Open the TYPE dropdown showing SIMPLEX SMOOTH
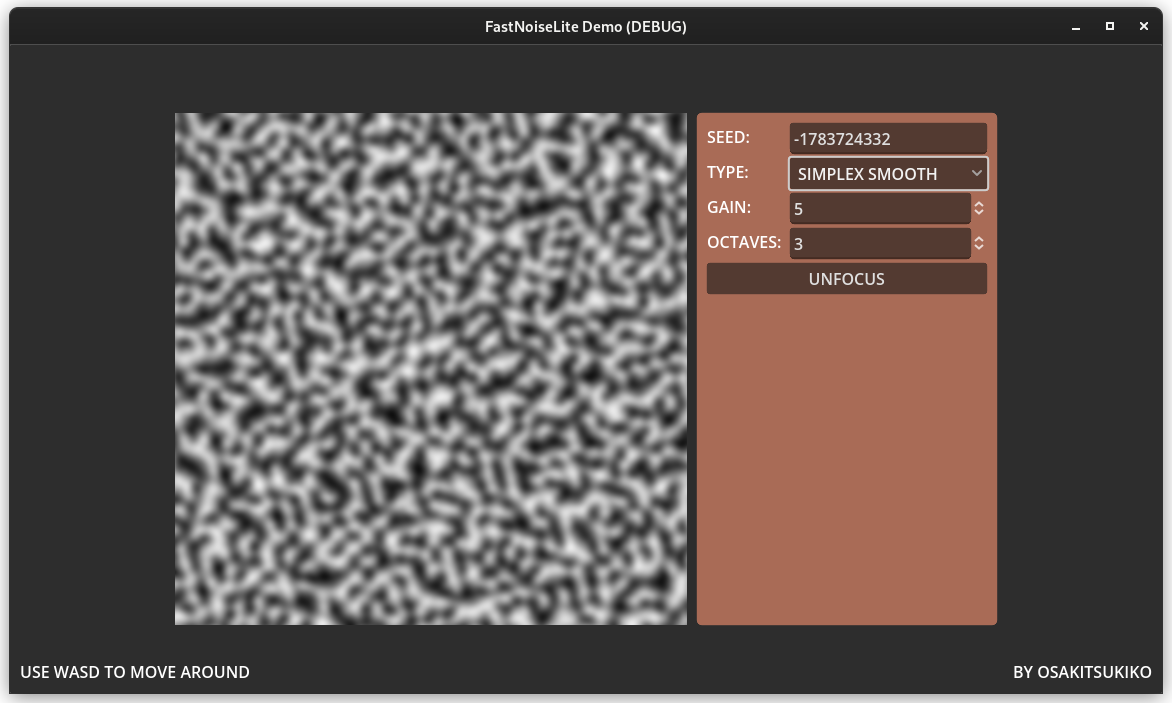The width and height of the screenshot is (1172, 703). 888,173
